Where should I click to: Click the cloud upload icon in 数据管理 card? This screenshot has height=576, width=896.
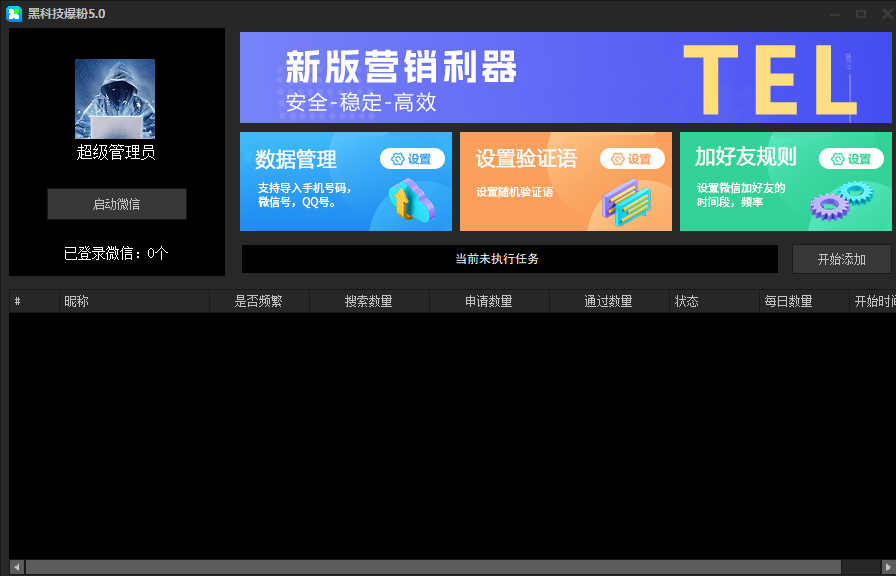tap(410, 201)
